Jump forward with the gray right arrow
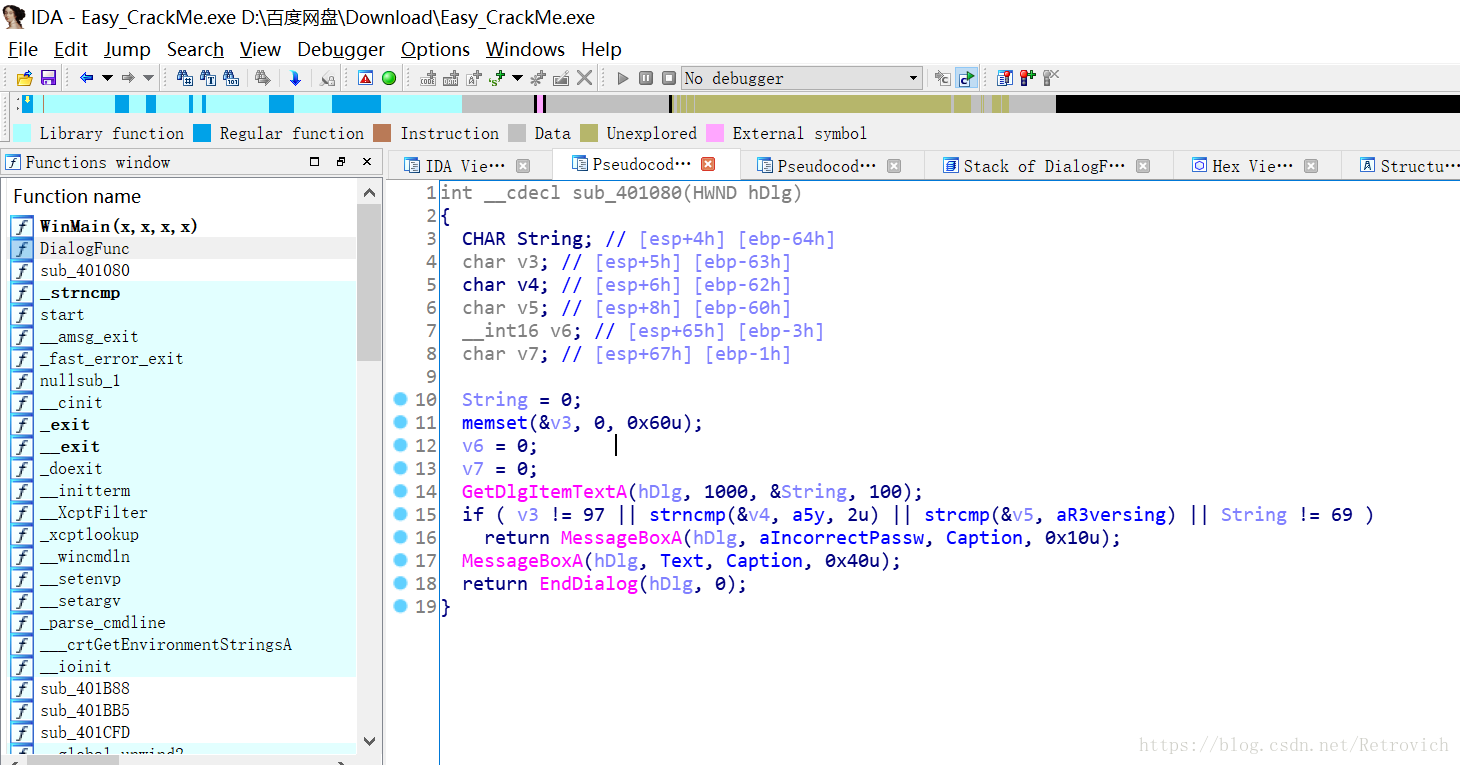Image resolution: width=1460 pixels, height=765 pixels. [x=128, y=78]
